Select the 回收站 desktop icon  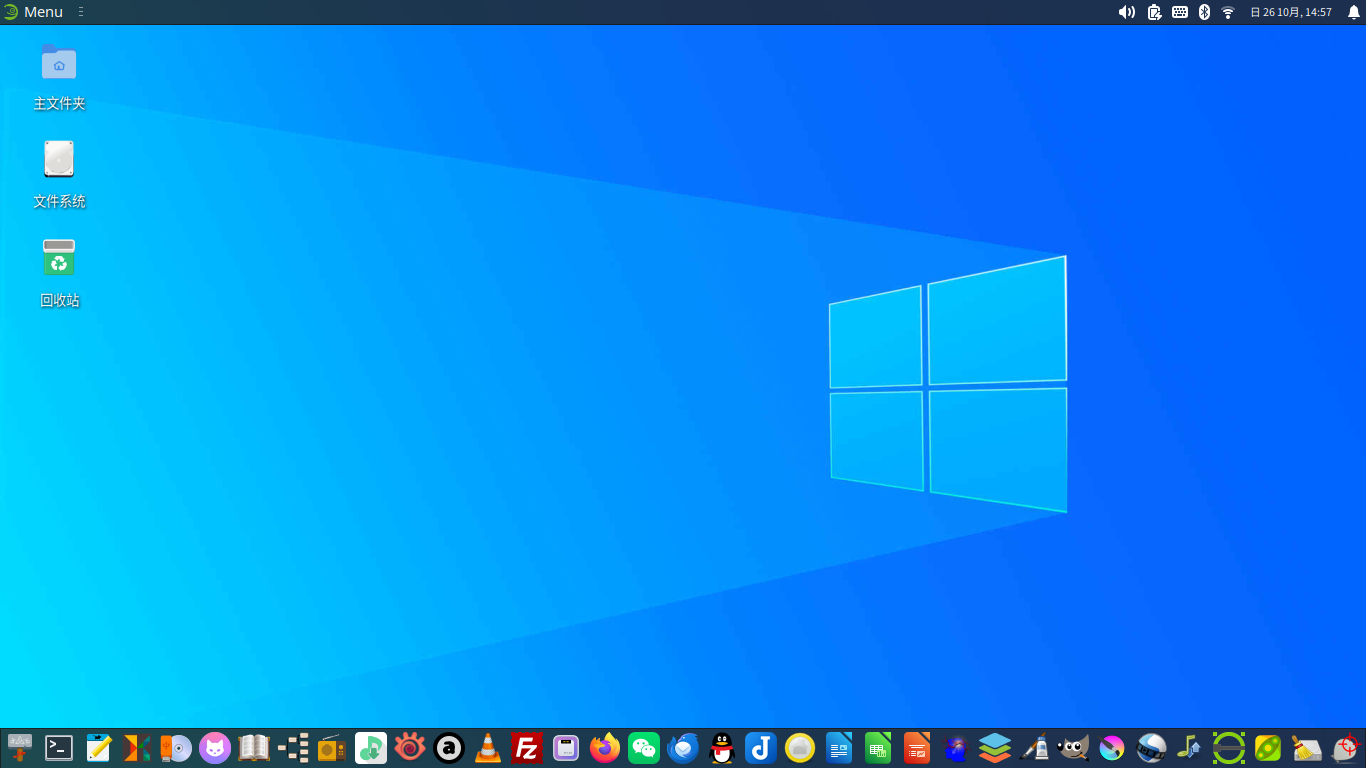coord(59,258)
